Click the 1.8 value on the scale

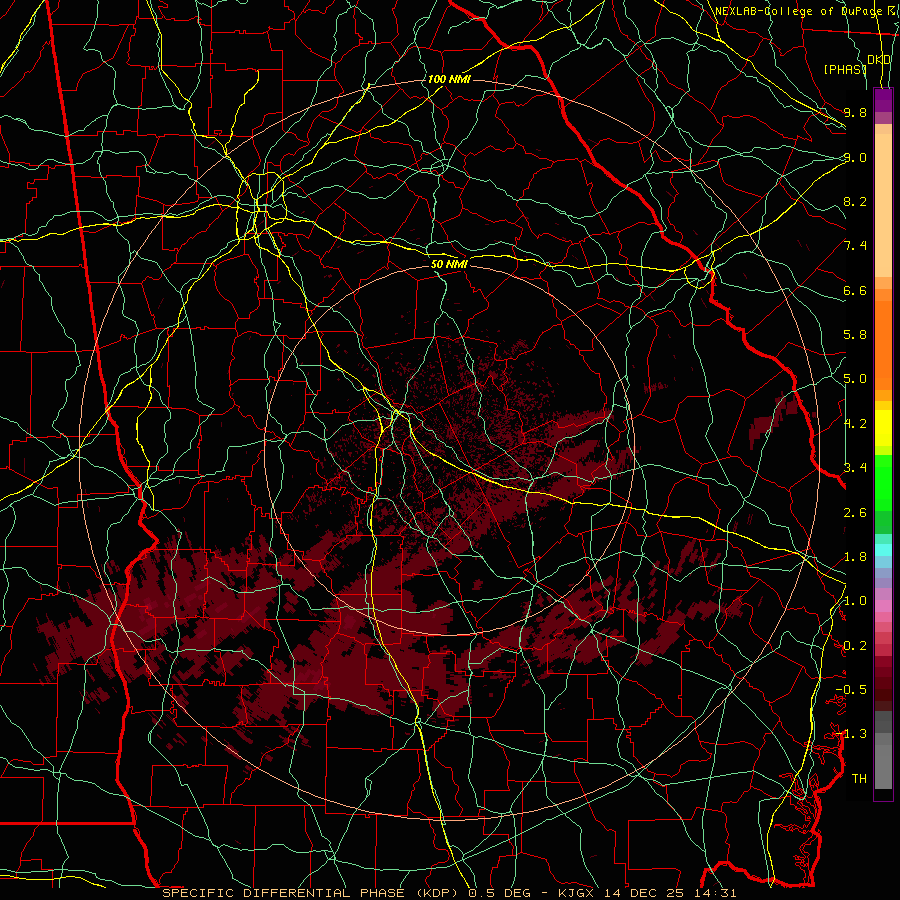pos(855,557)
